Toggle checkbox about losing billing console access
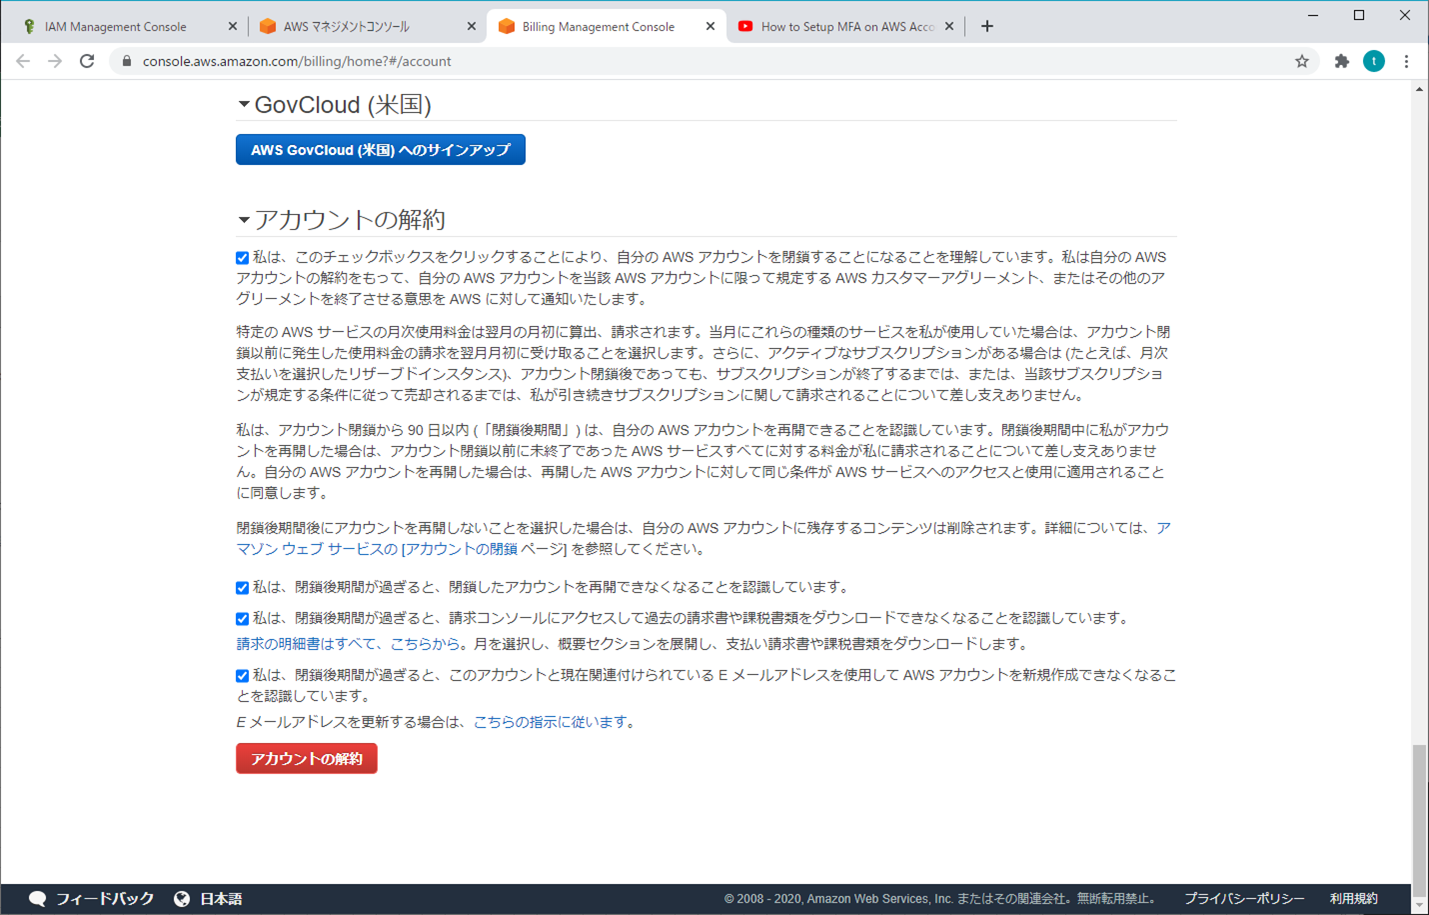 click(x=242, y=619)
